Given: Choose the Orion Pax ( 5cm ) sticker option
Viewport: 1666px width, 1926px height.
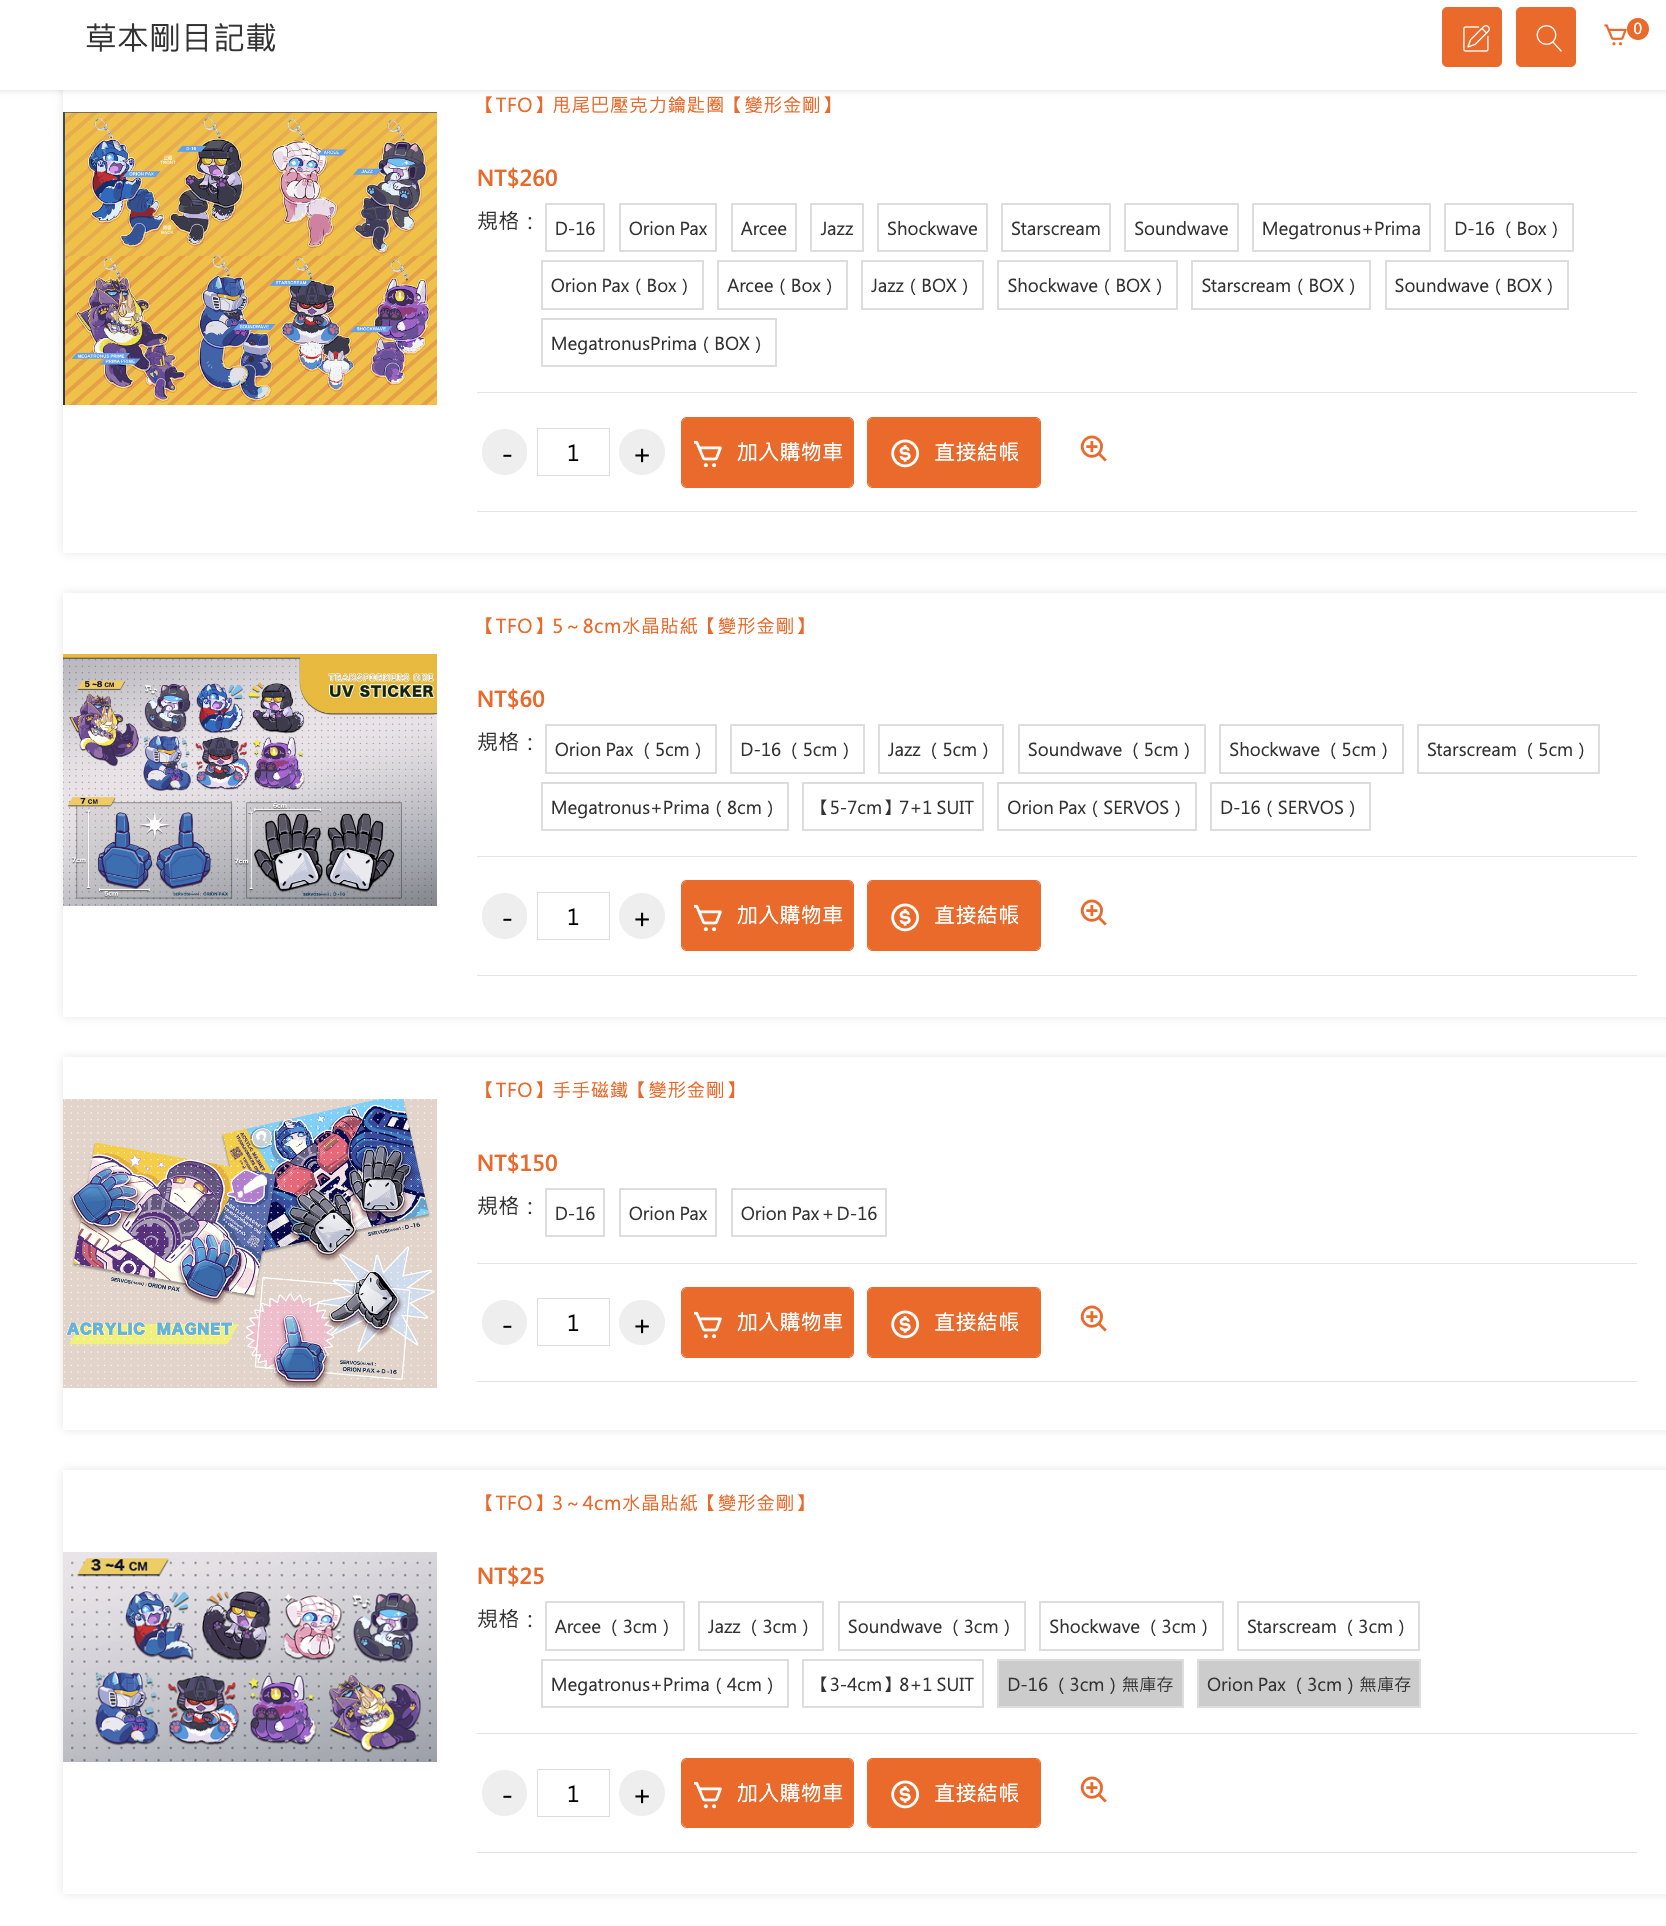Looking at the screenshot, I should tap(630, 749).
